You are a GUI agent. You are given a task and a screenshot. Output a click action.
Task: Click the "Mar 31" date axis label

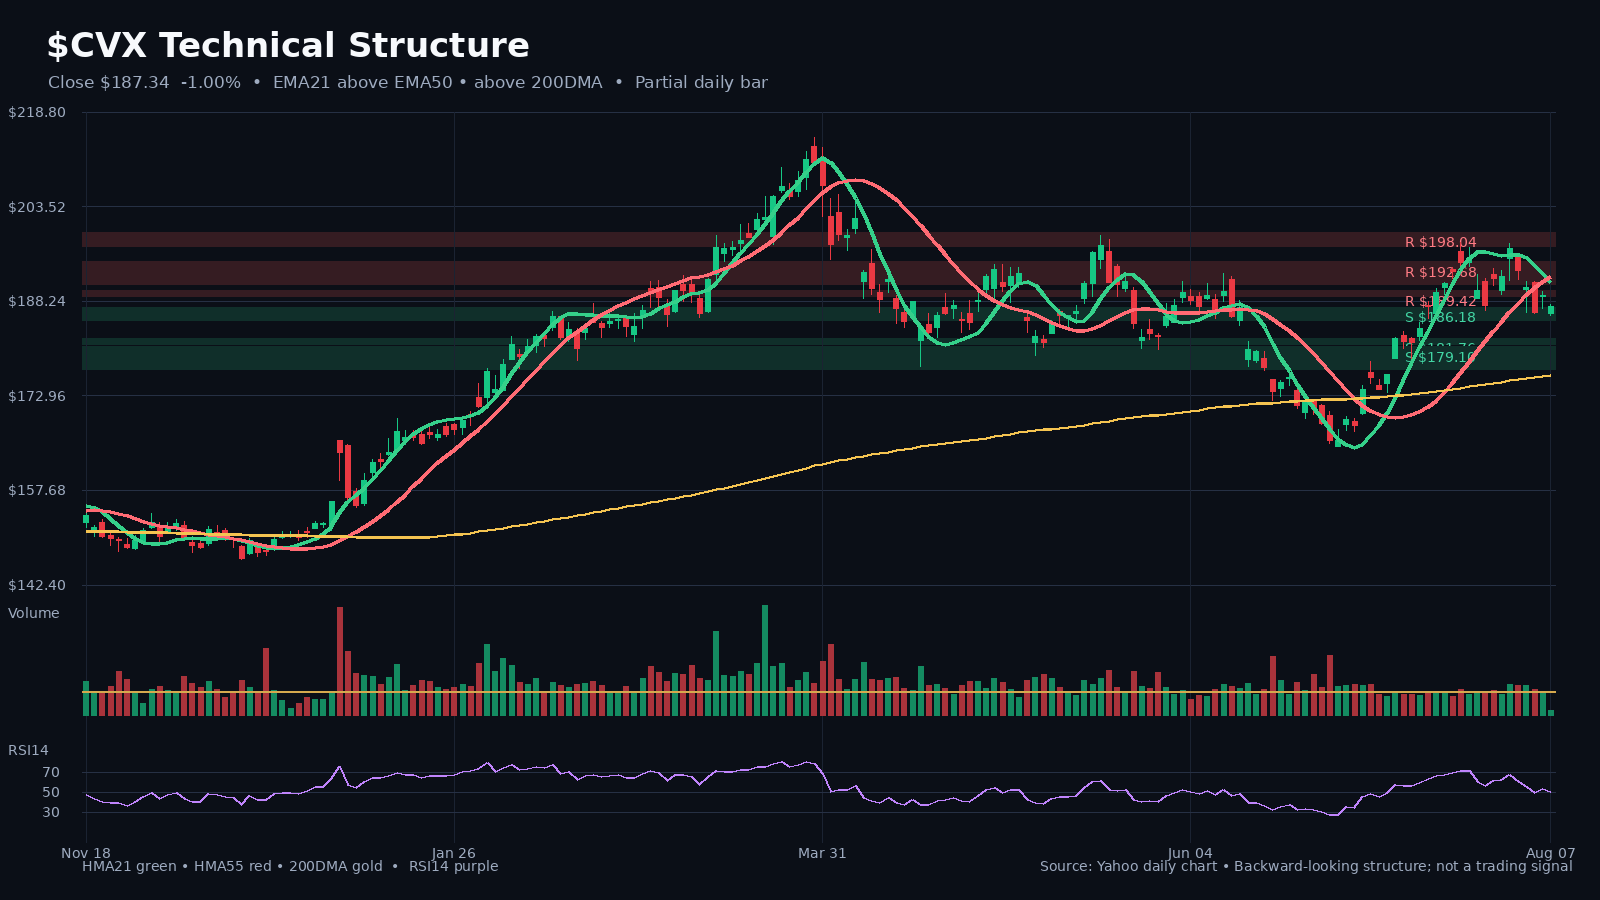click(822, 853)
